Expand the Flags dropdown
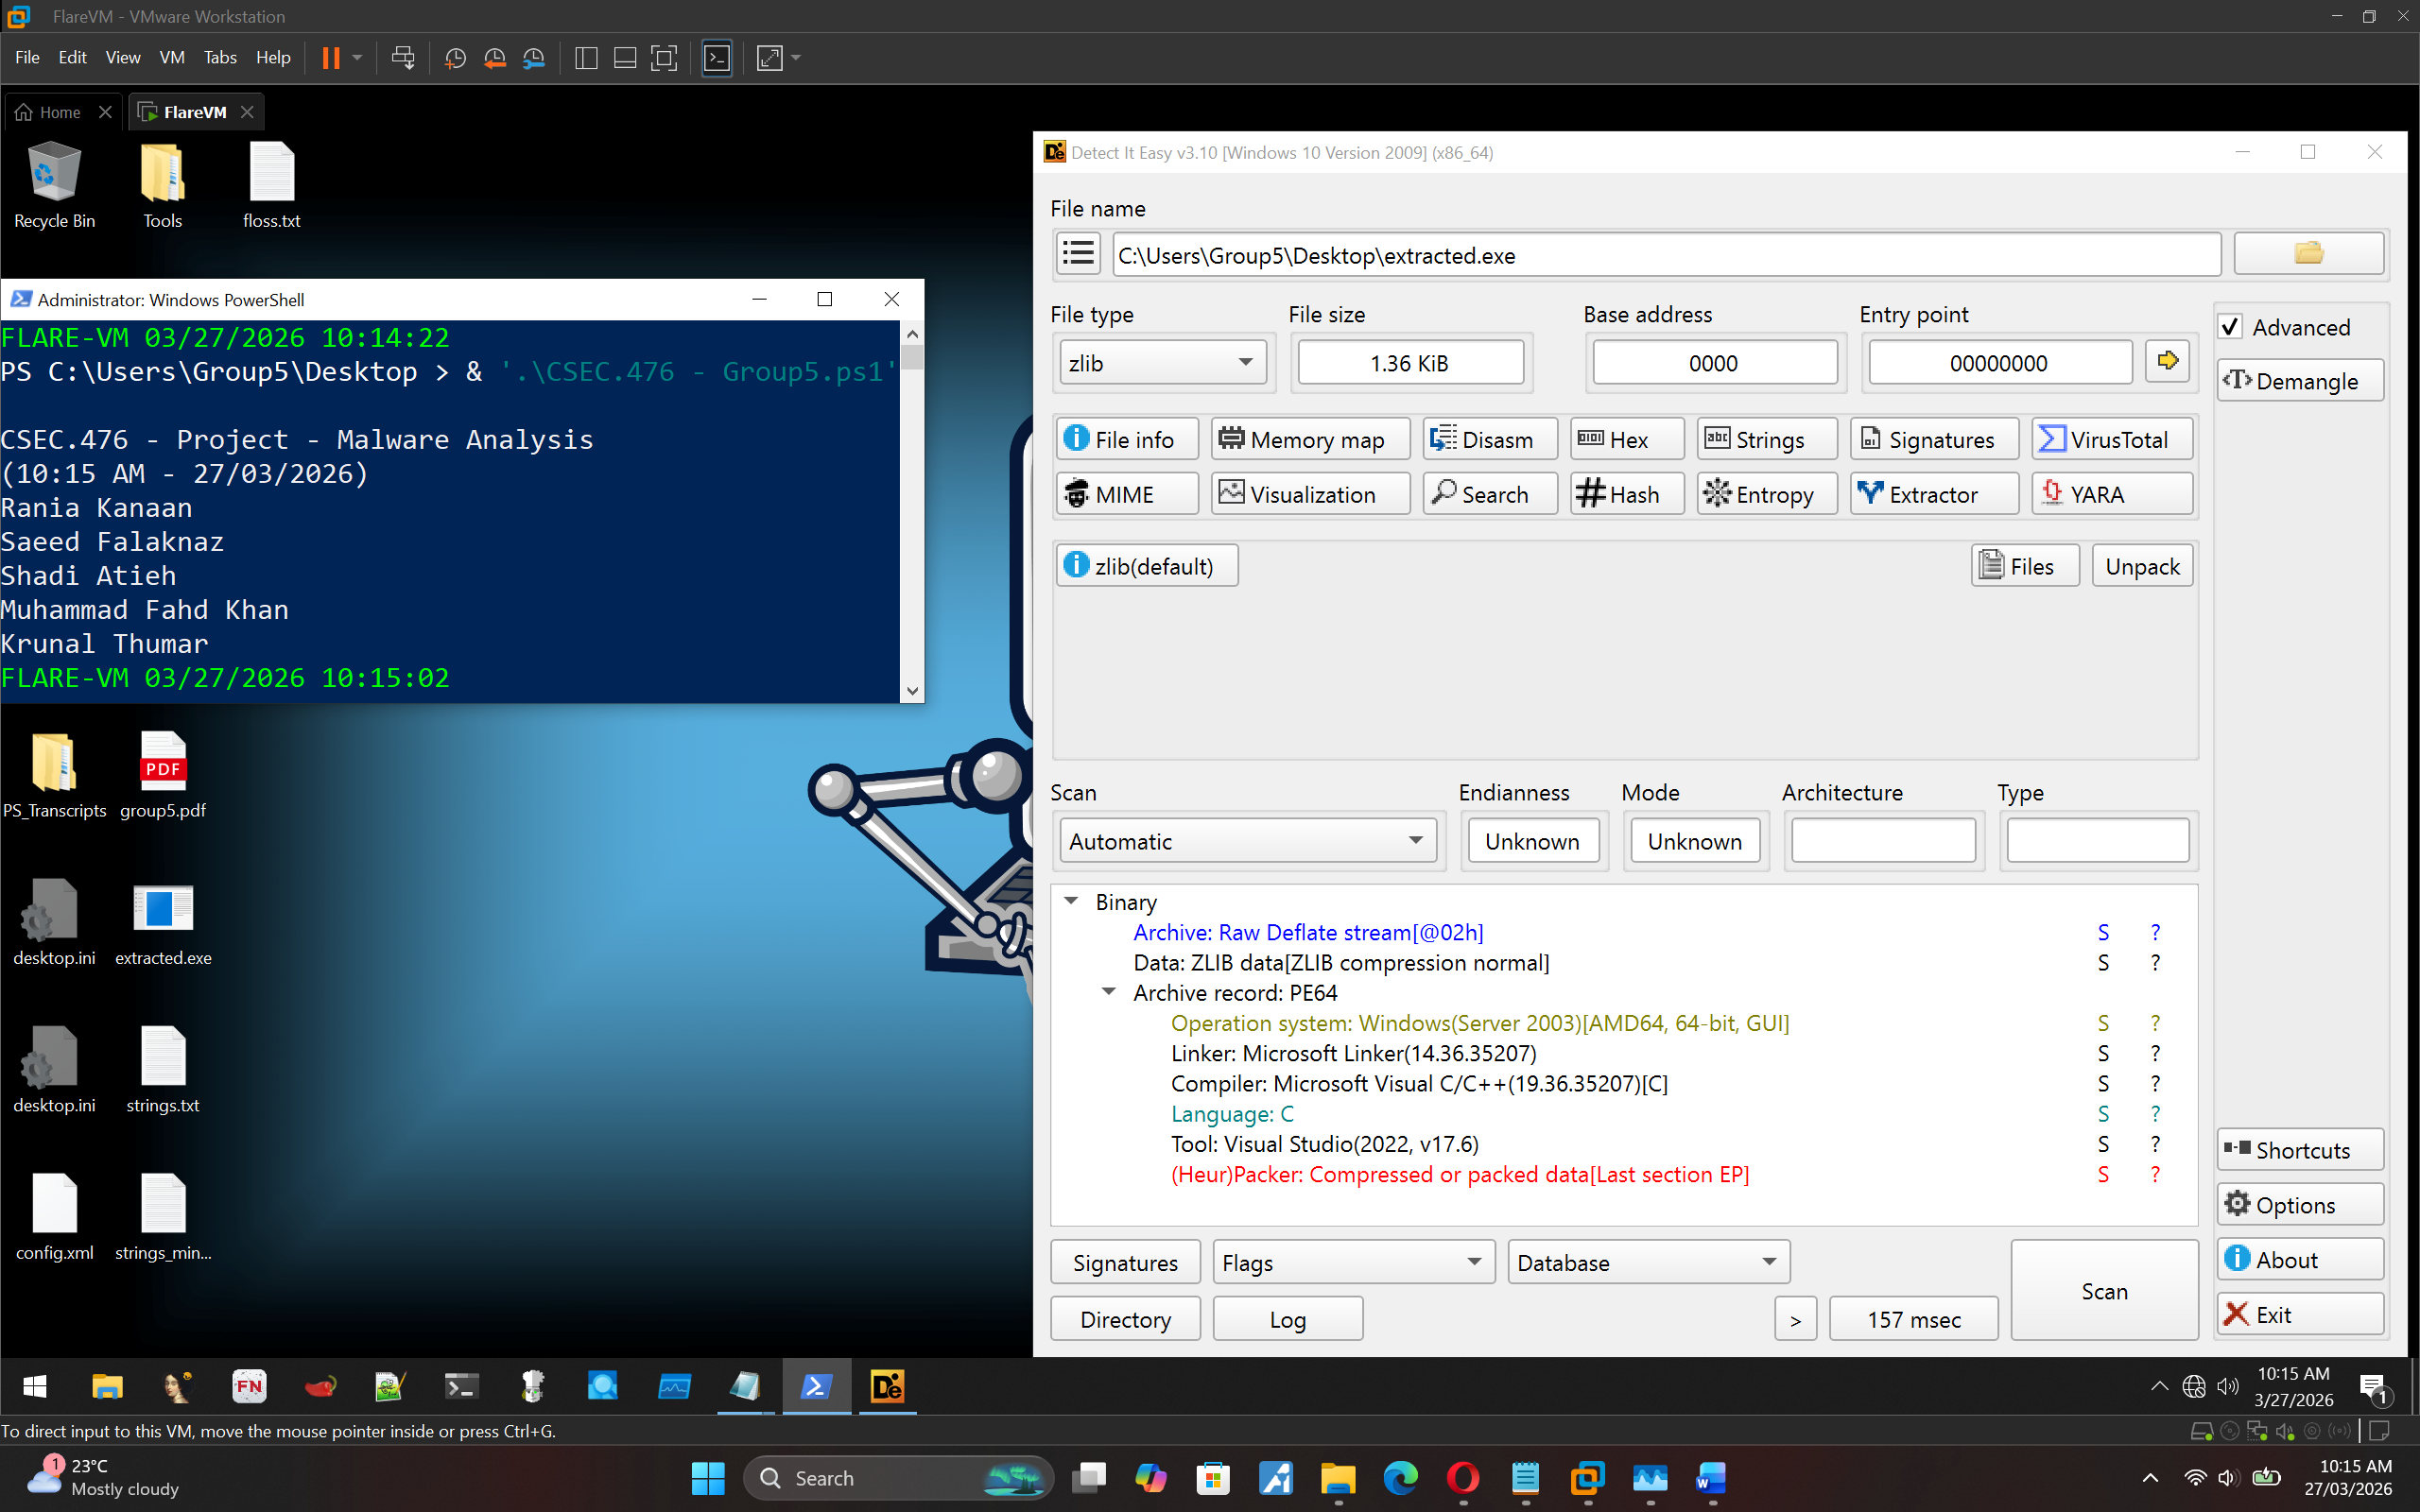 point(1352,1263)
